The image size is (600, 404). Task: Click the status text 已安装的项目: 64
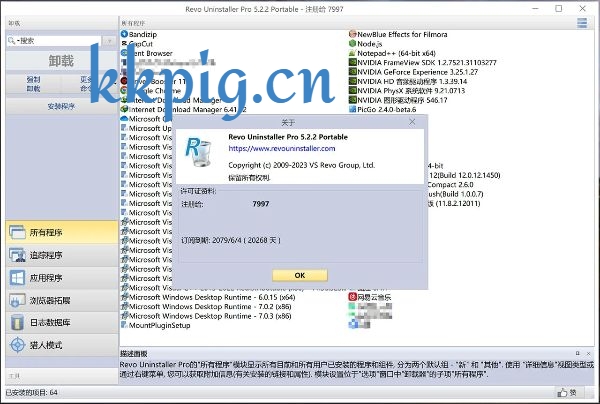[32, 393]
